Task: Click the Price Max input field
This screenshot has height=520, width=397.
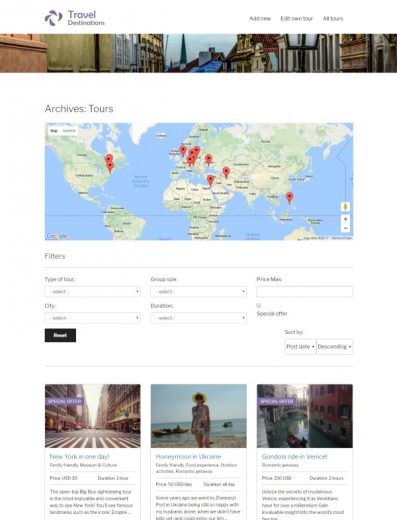Action: pyautogui.click(x=304, y=292)
